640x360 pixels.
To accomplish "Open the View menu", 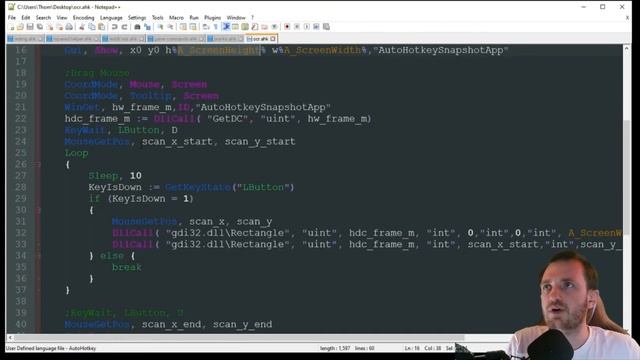I will [x=62, y=18].
